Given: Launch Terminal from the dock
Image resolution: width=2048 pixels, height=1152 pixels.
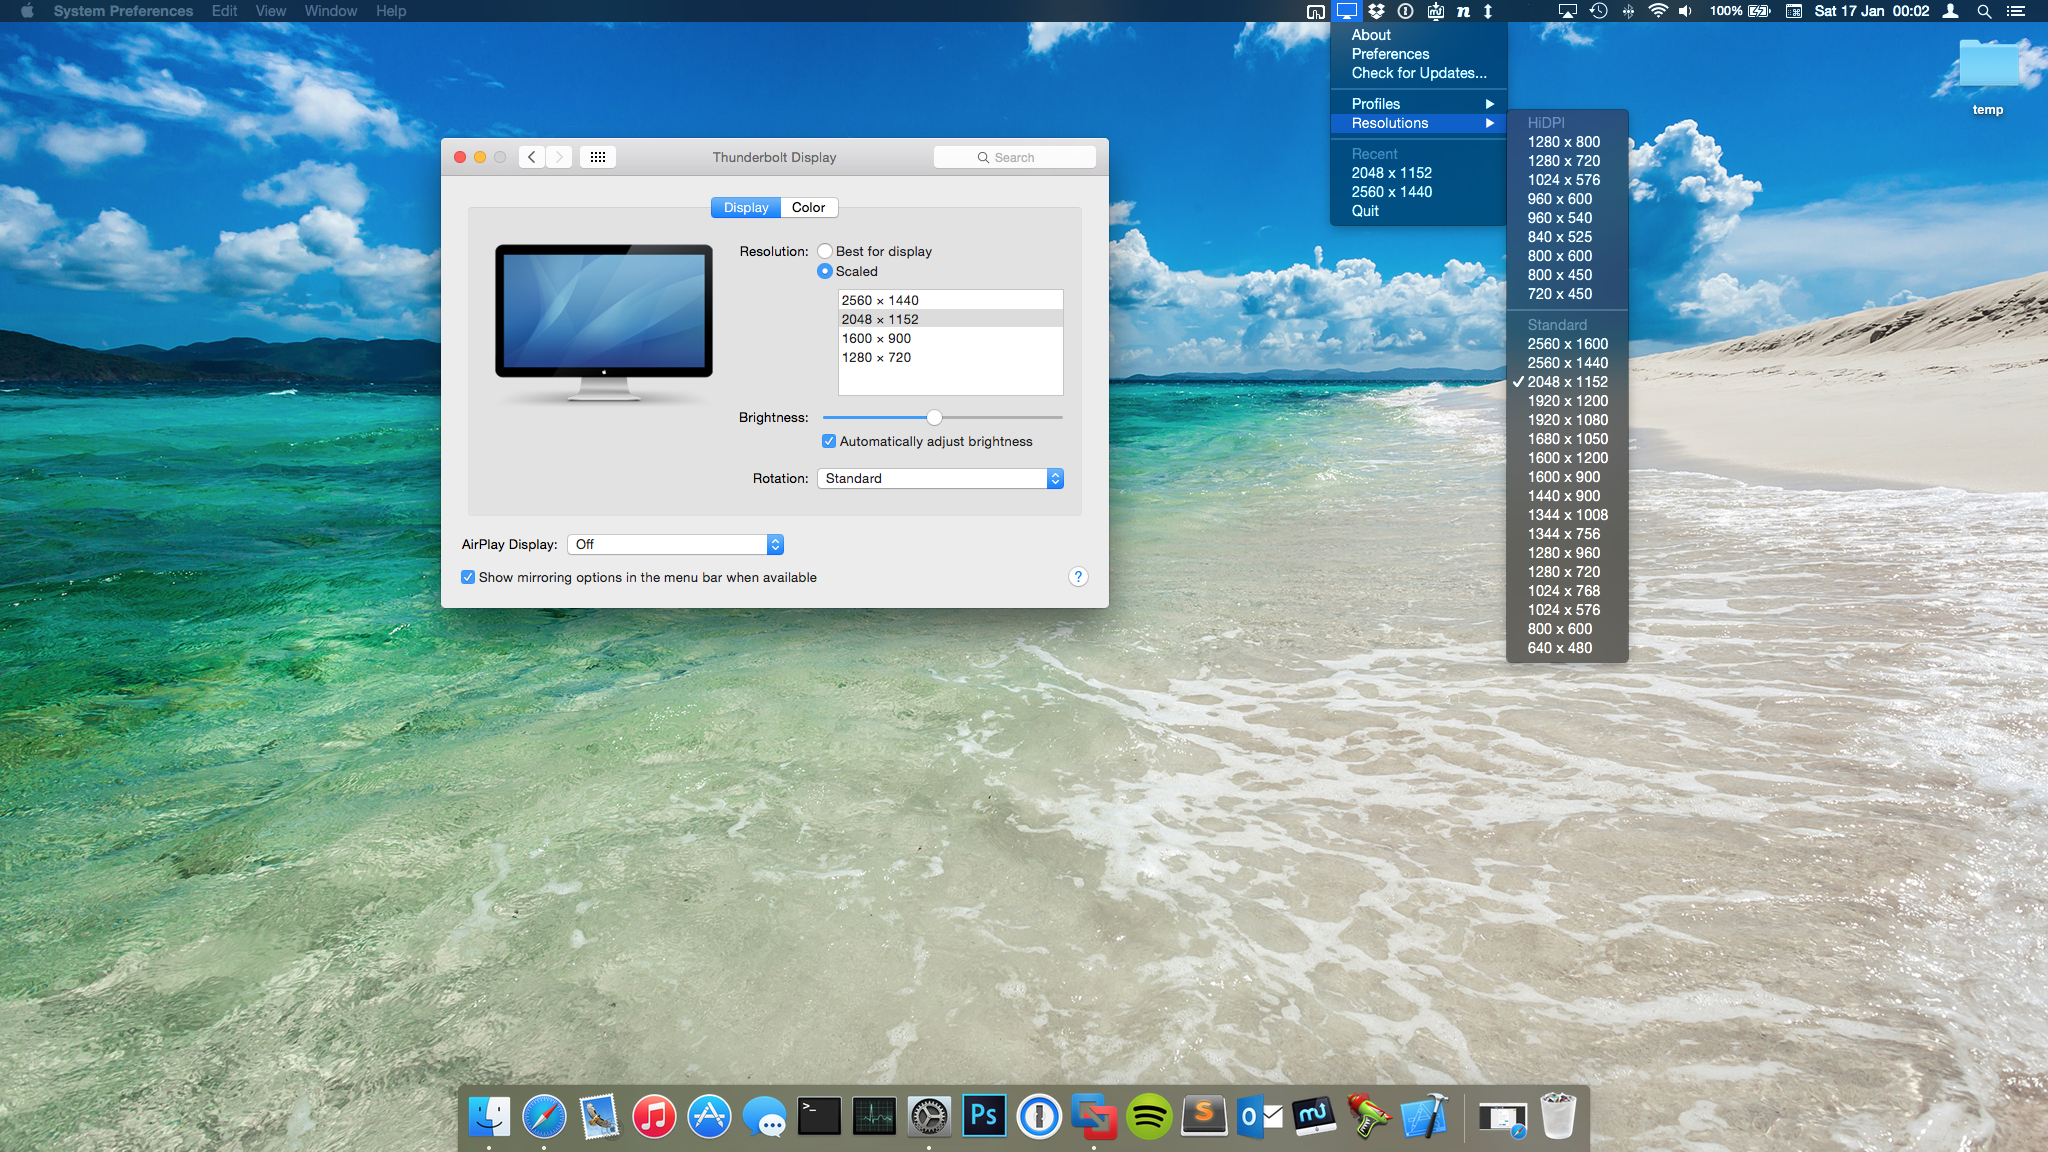Looking at the screenshot, I should click(x=819, y=1116).
